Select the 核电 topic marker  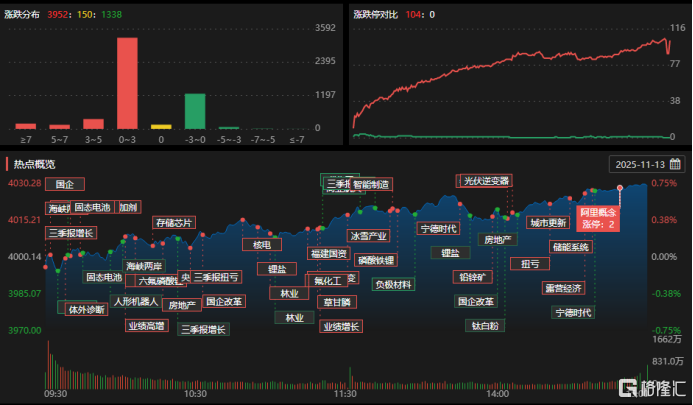[x=262, y=244]
